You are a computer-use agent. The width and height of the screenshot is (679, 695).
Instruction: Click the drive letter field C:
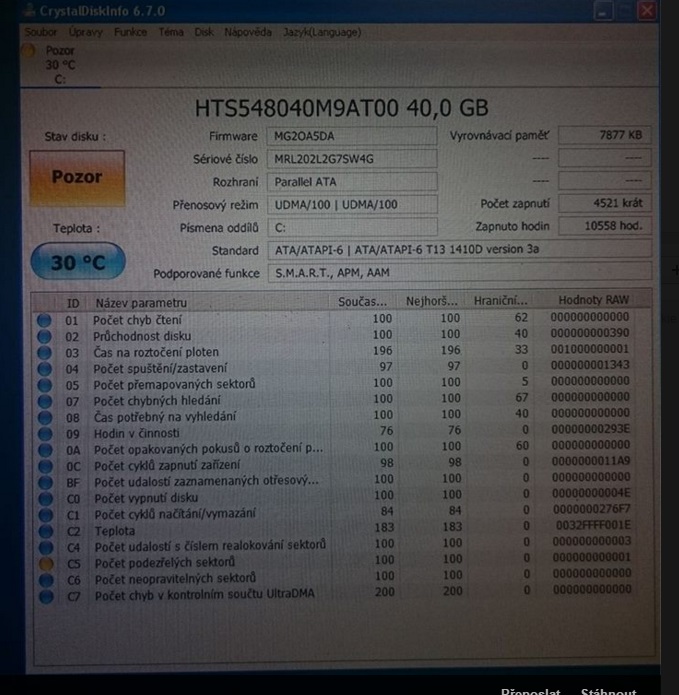352,227
